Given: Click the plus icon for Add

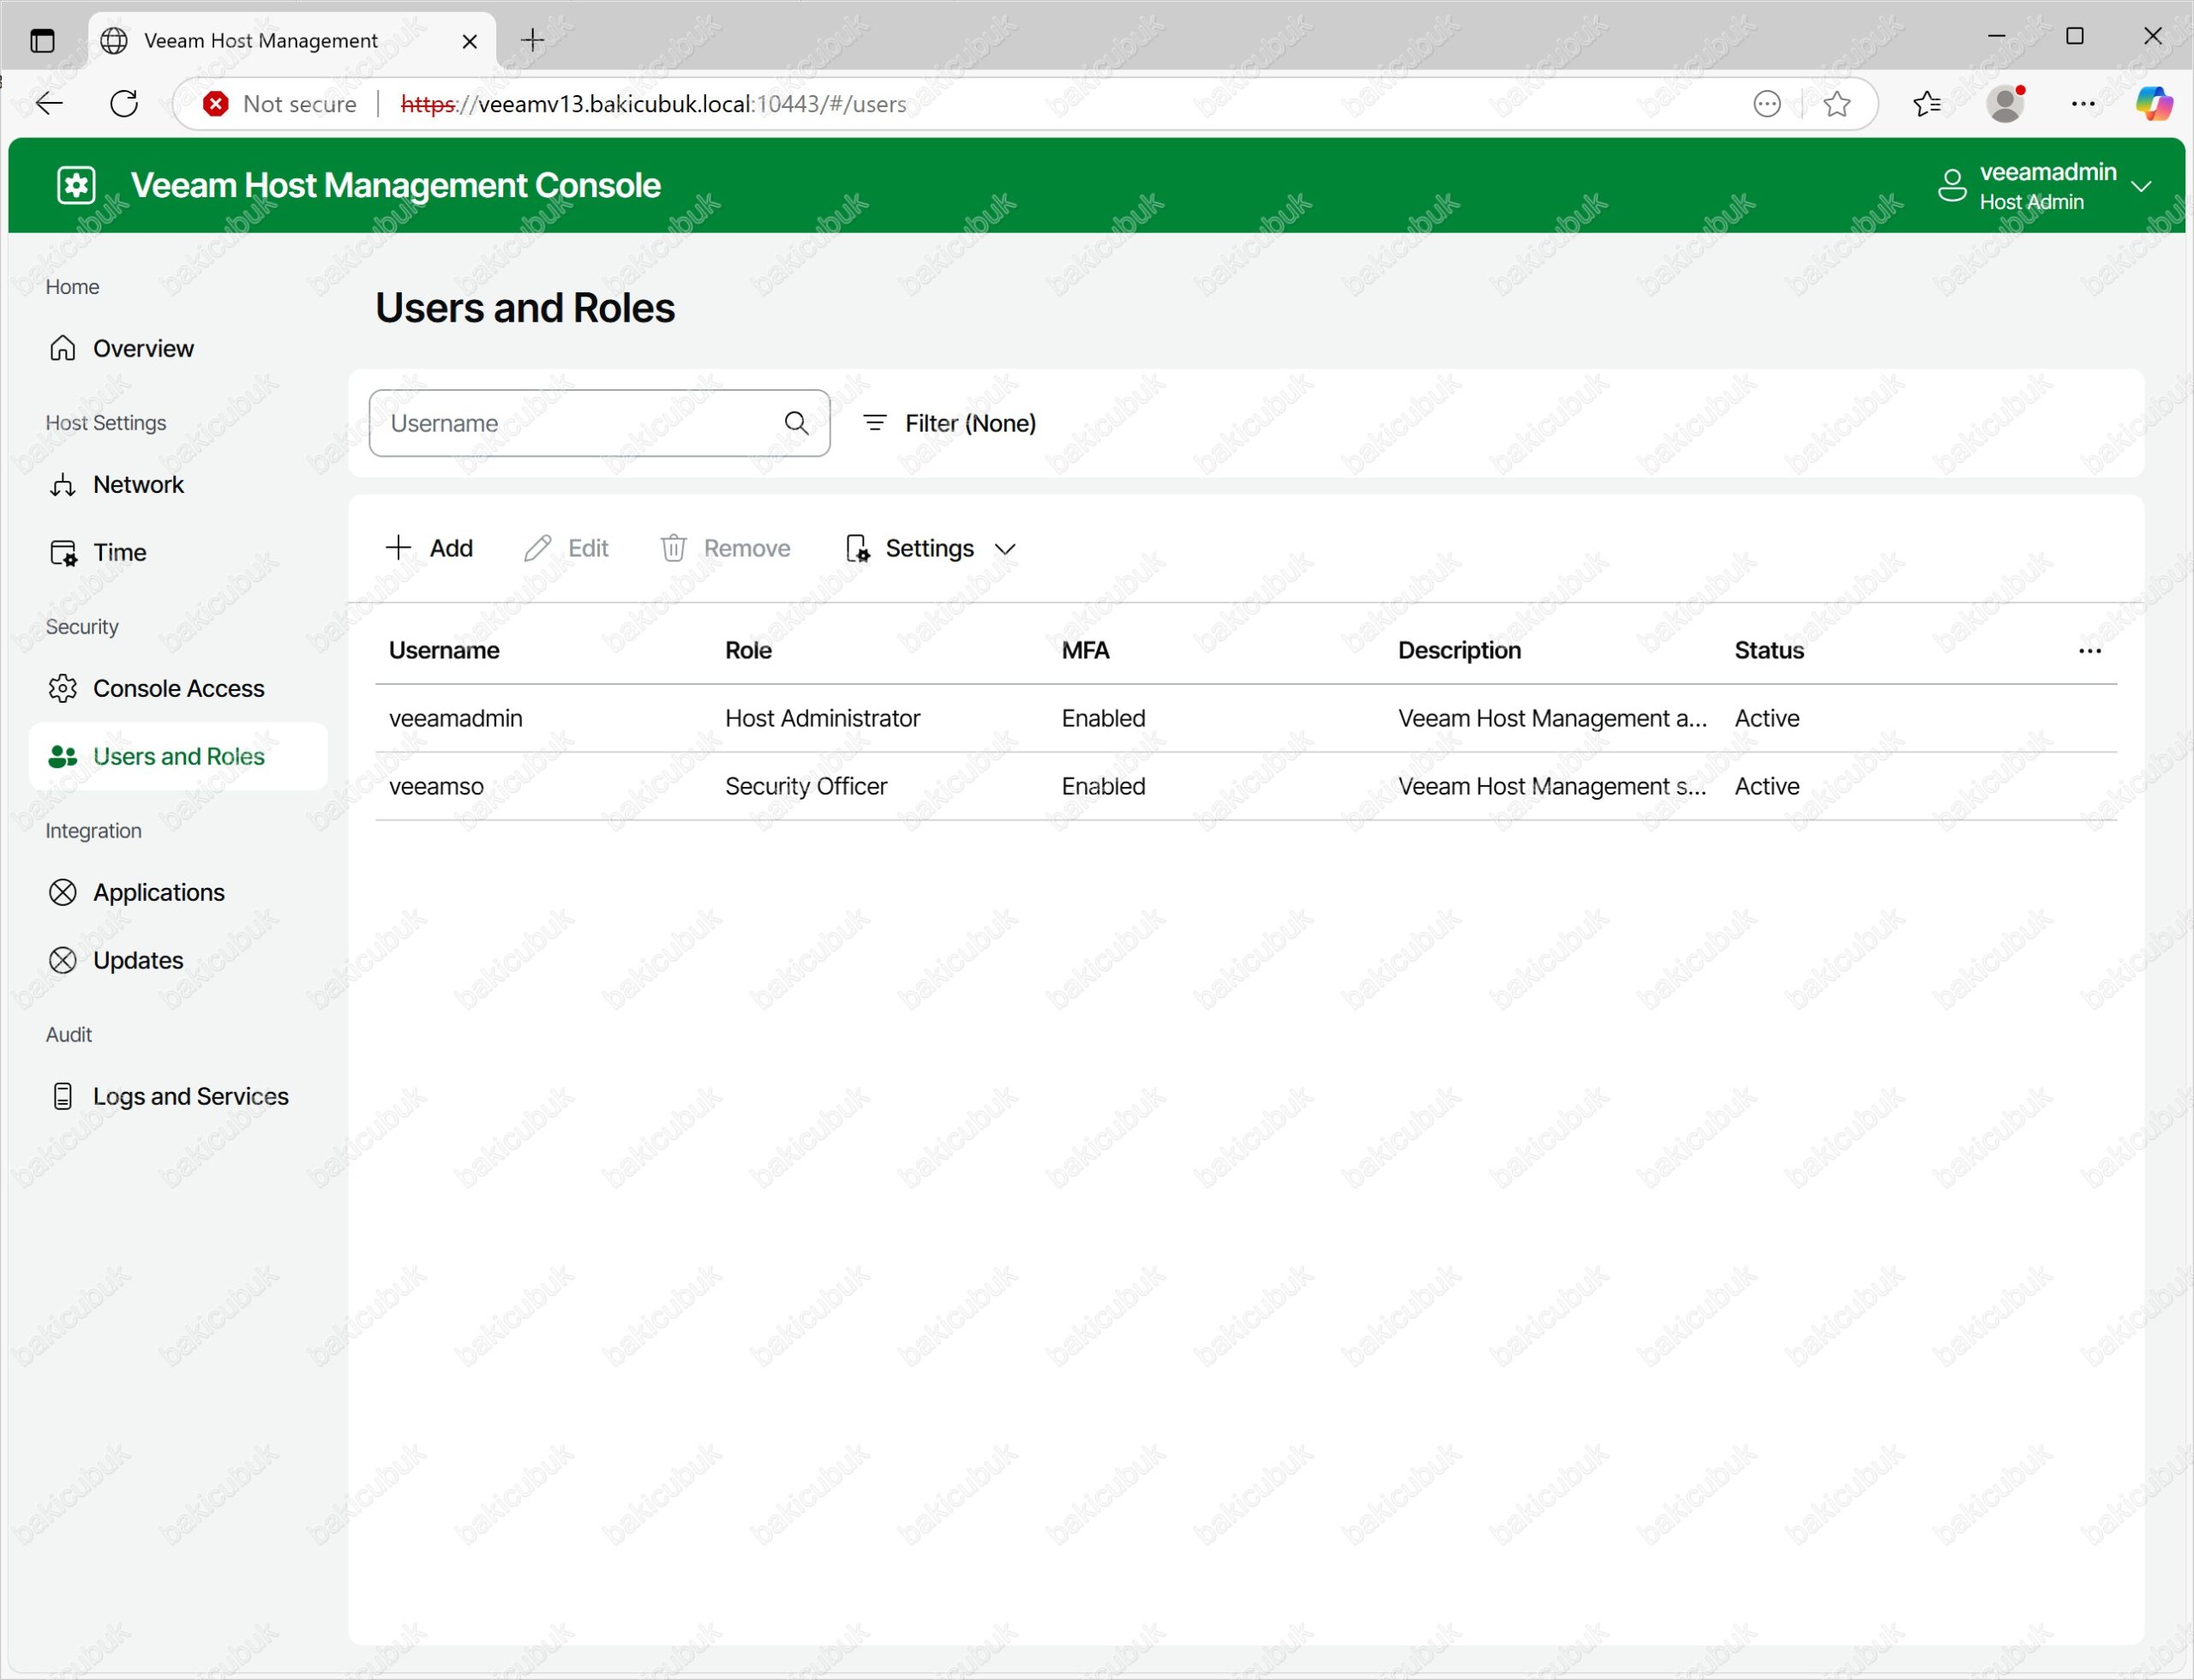Looking at the screenshot, I should (x=398, y=547).
